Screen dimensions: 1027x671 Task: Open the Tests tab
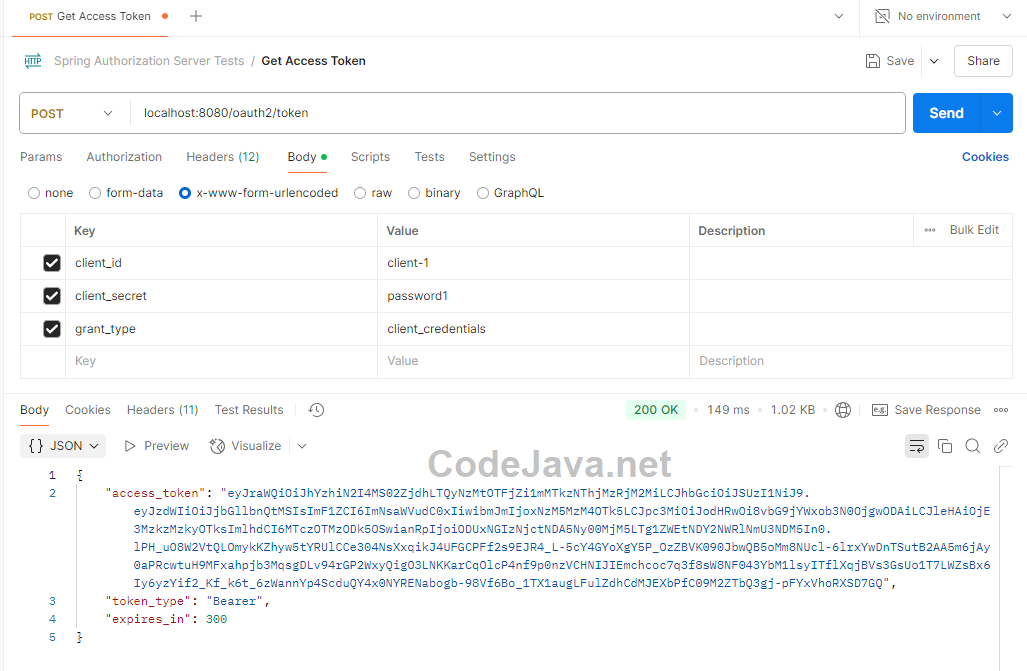(x=430, y=157)
